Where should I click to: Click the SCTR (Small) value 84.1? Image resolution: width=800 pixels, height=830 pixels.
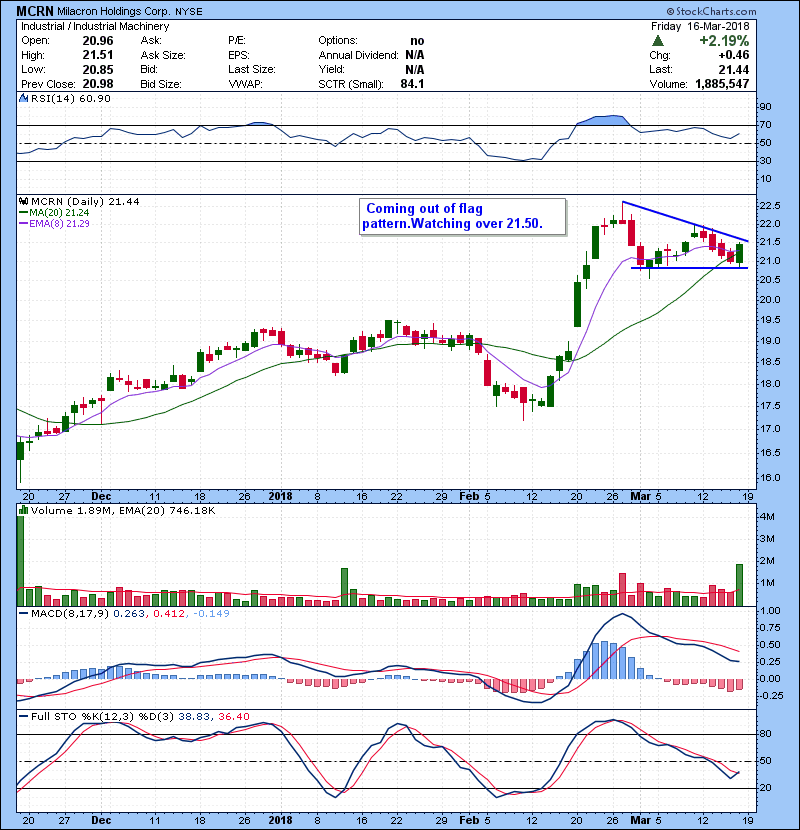tap(412, 84)
